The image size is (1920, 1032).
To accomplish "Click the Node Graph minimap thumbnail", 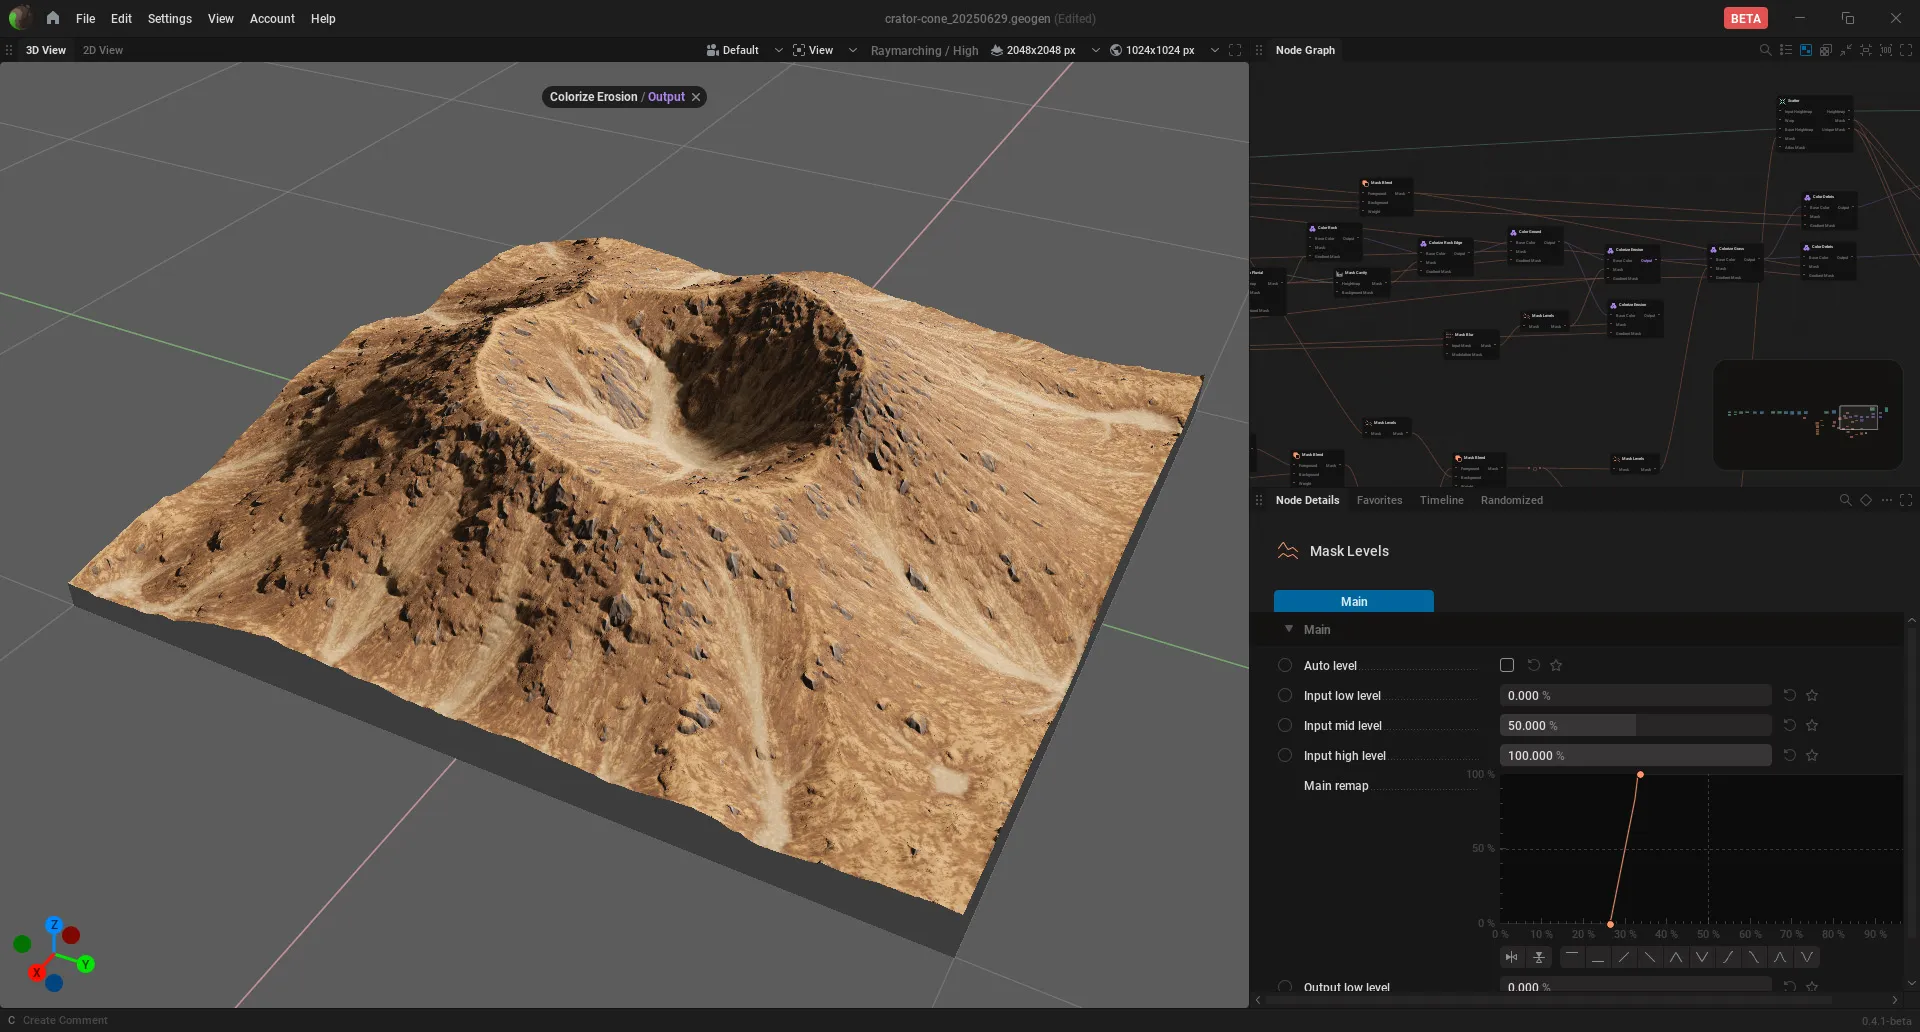I will click(x=1808, y=415).
